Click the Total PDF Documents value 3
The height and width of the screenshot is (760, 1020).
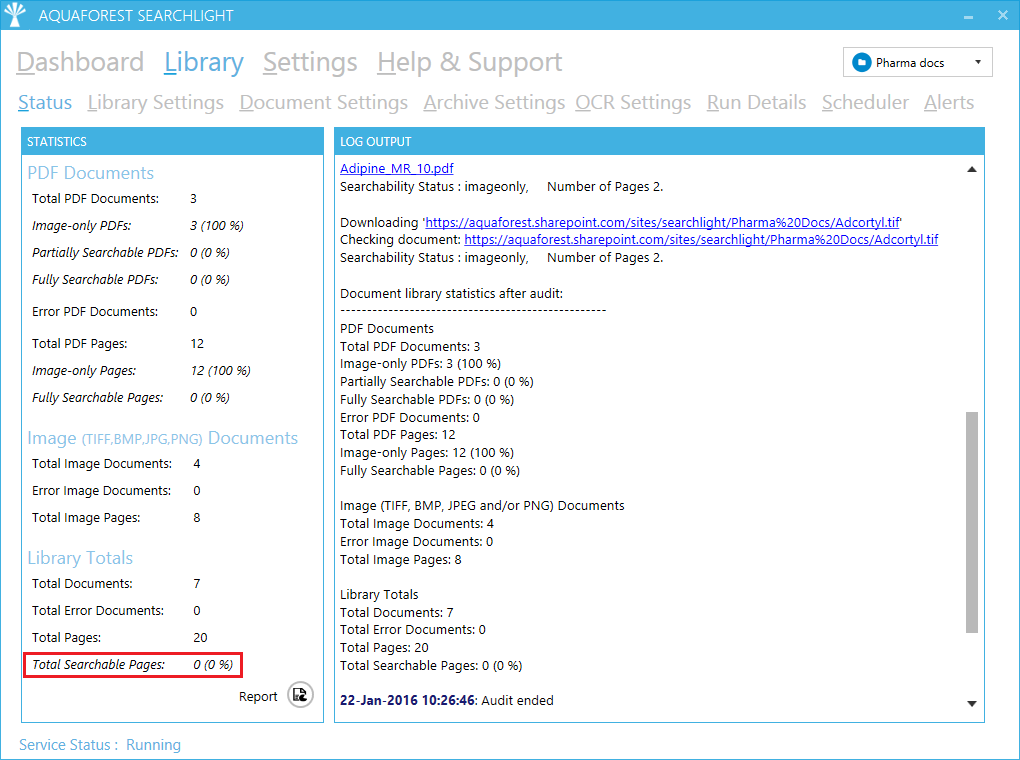pyautogui.click(x=193, y=198)
